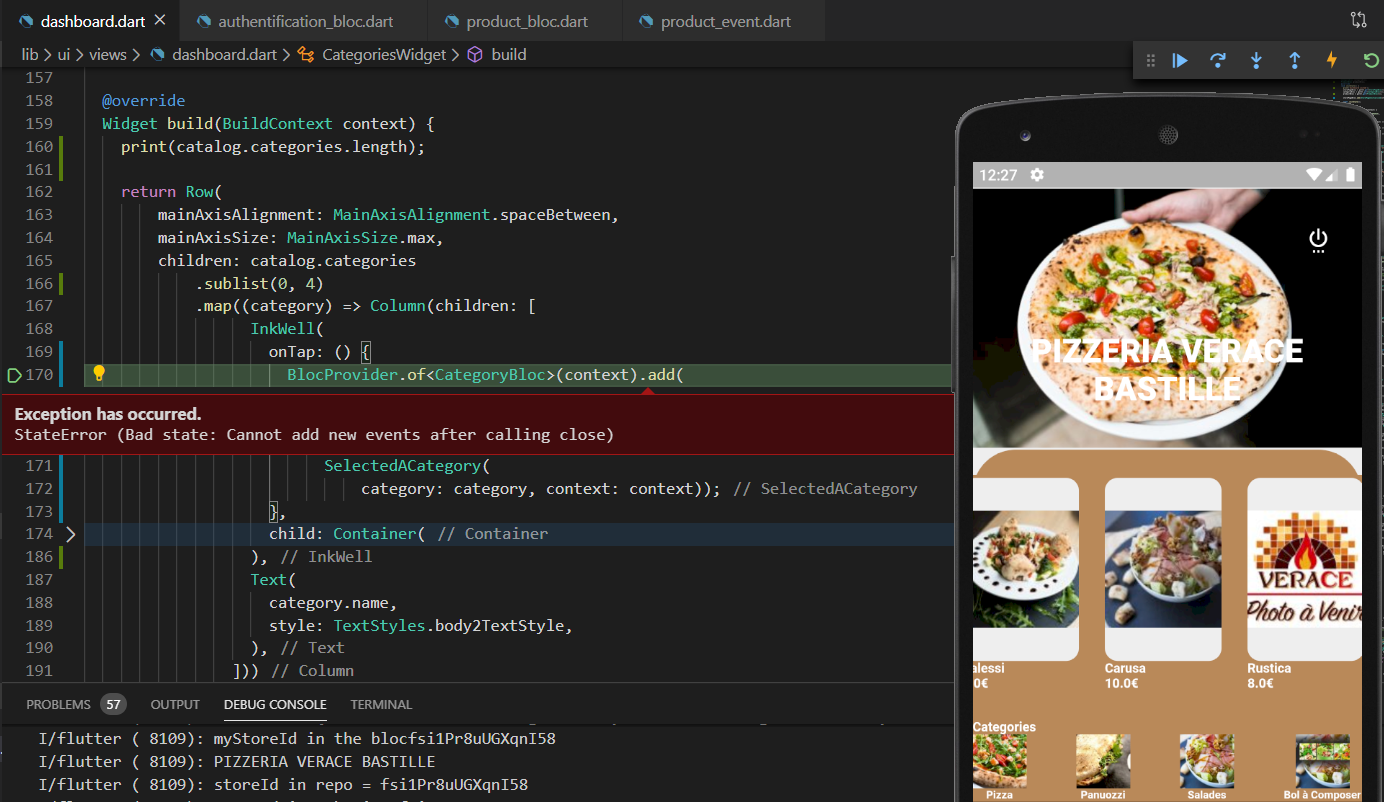Screen dimensions: 1384x802
Task: Click the battery icon in emulator status bar
Action: click(x=1350, y=175)
